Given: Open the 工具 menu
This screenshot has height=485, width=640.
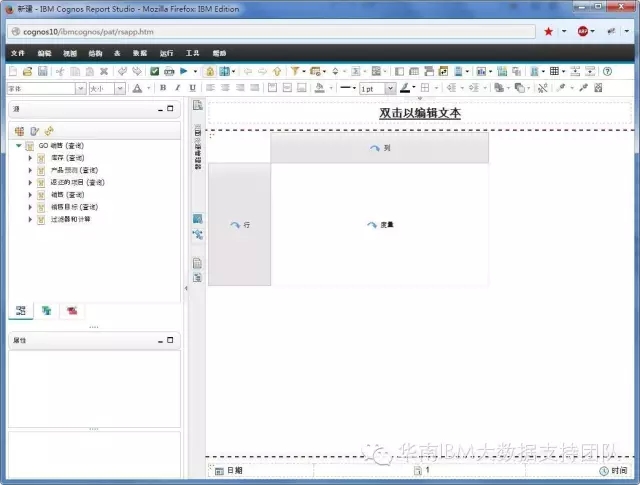Looking at the screenshot, I should tap(192, 53).
